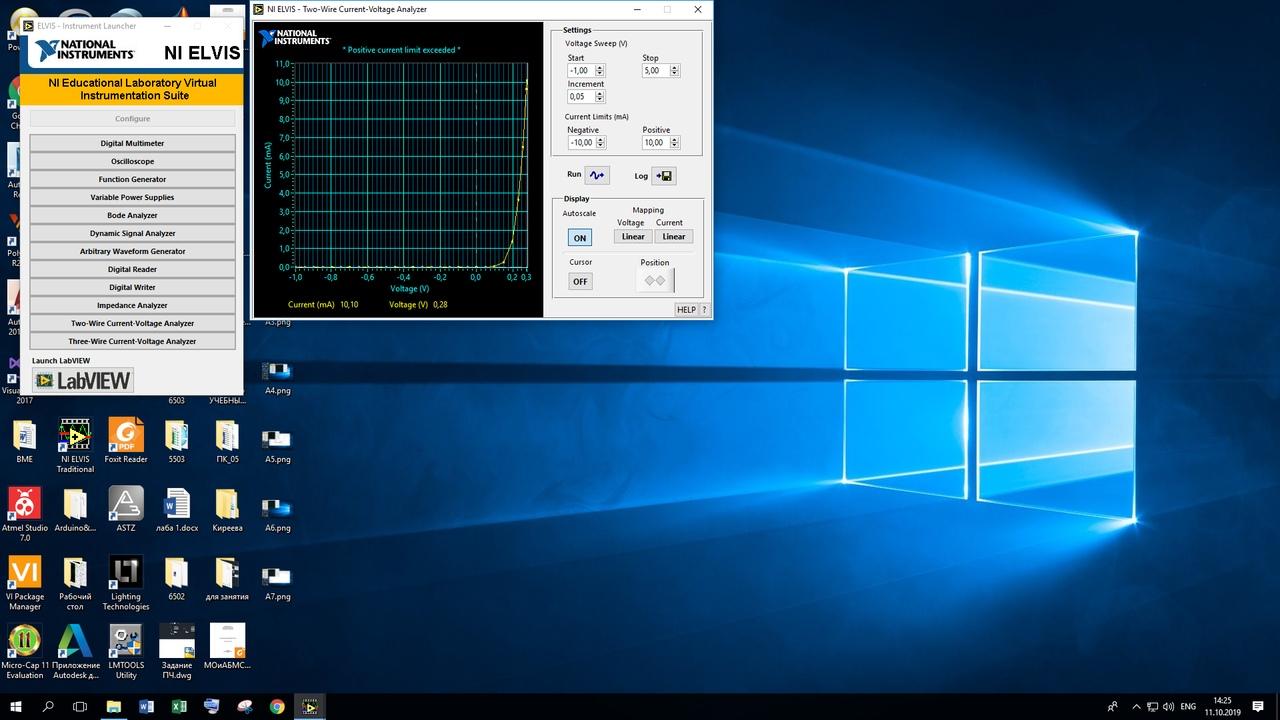Adjust Negative current limit stepper

point(600,143)
